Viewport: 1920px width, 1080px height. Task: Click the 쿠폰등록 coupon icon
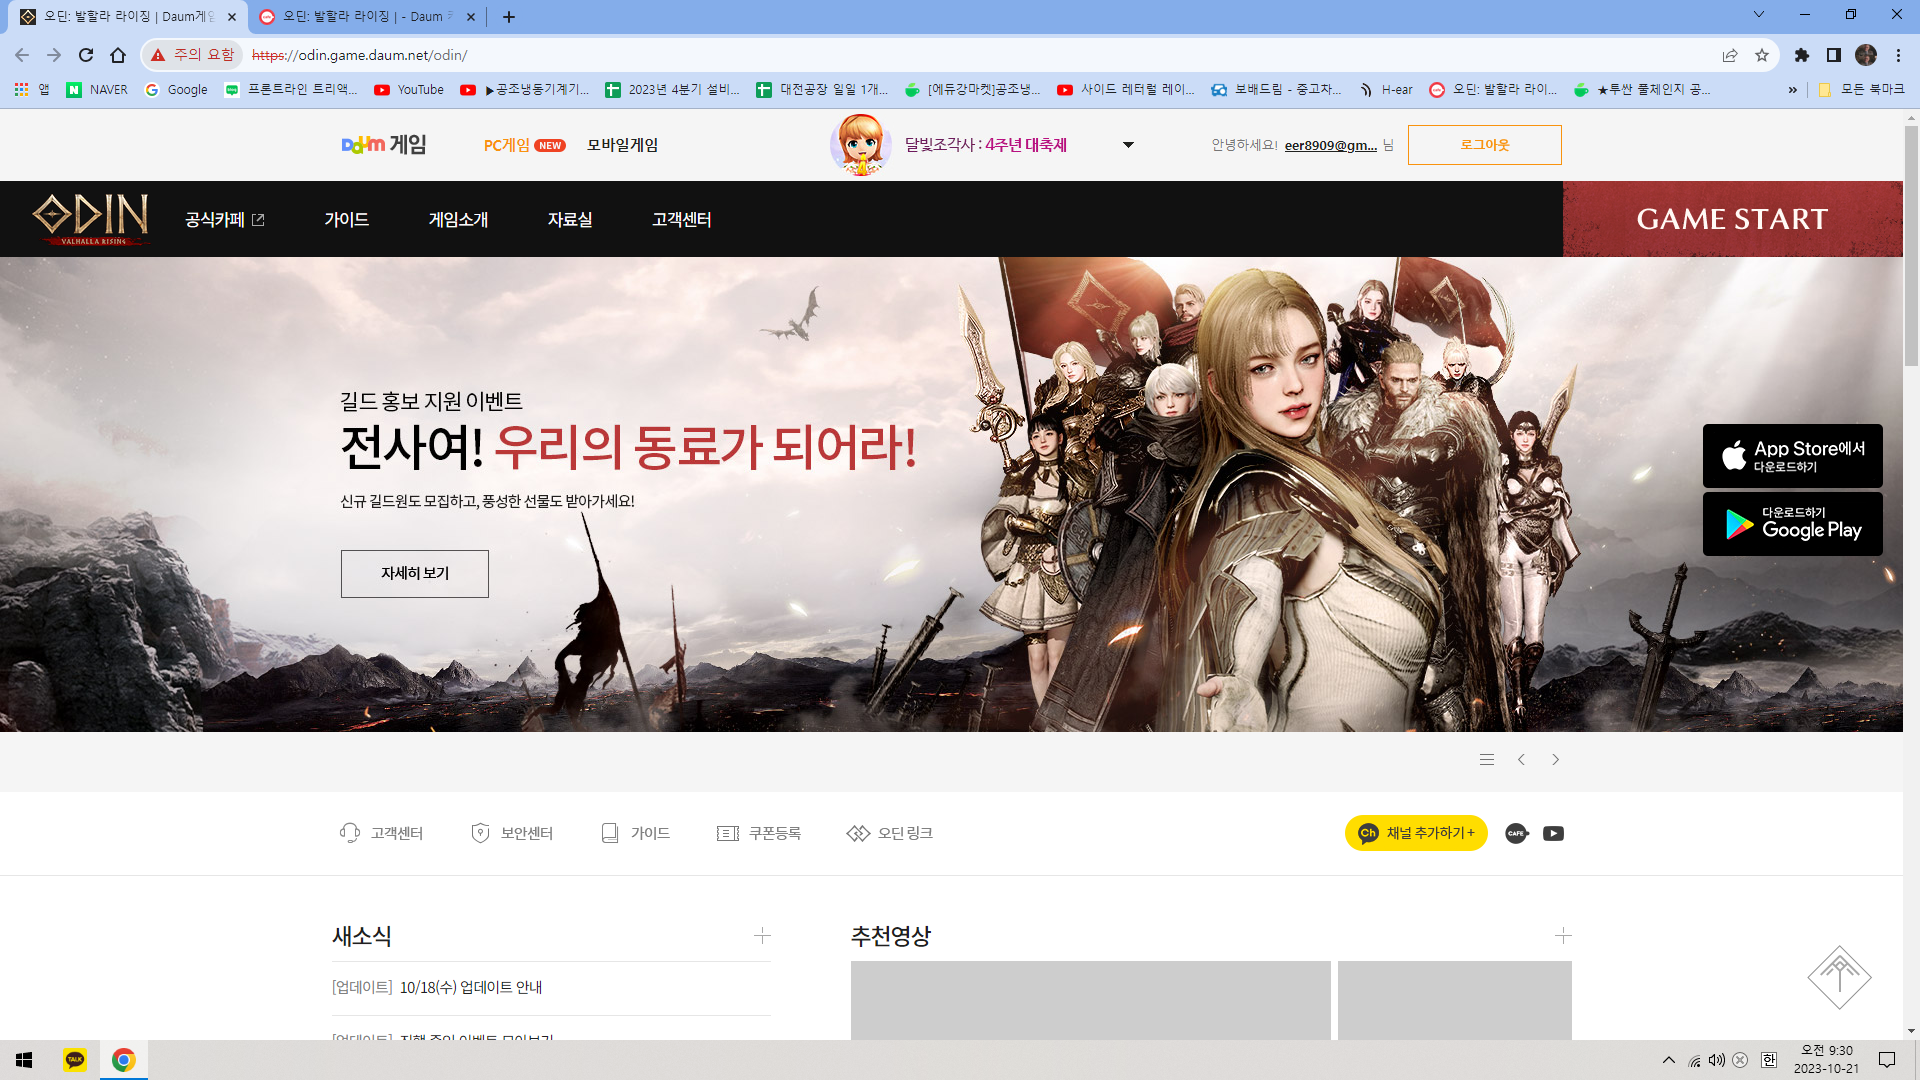729,832
